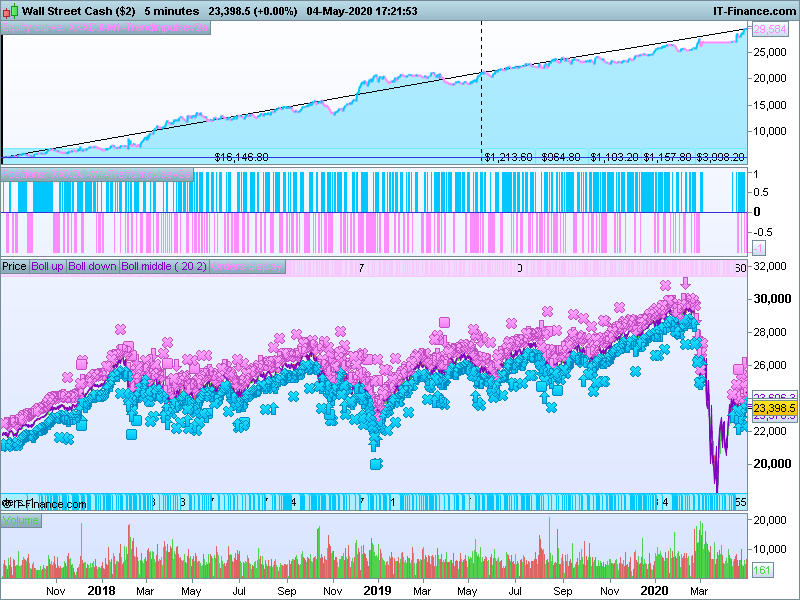Click the -0.5 positions axis value
This screenshot has width=800, height=600.
pyautogui.click(x=763, y=232)
